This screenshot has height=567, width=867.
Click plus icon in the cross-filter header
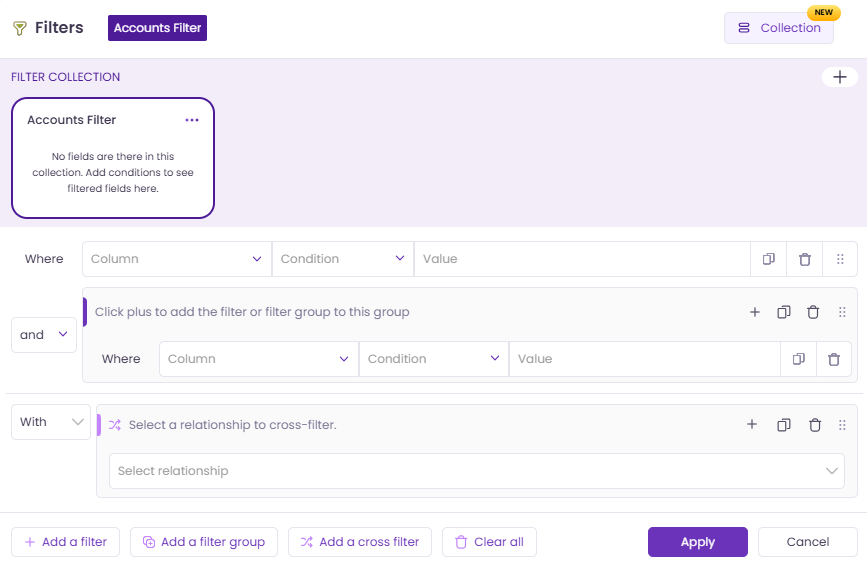(752, 425)
